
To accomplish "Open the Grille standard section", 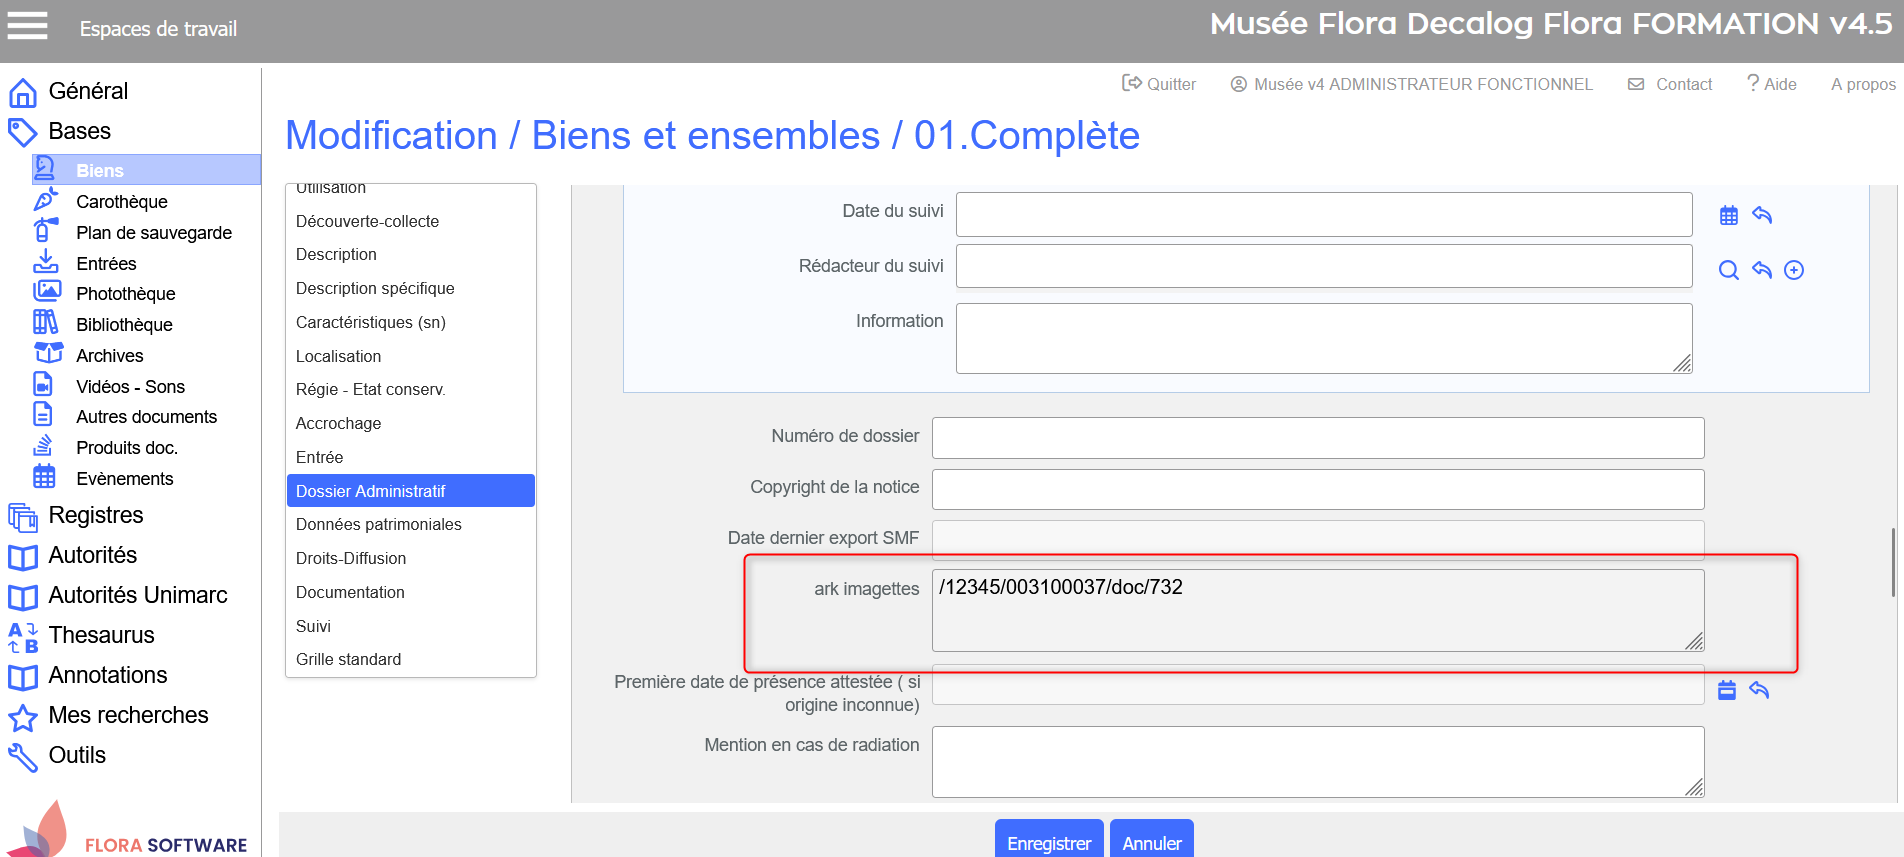I will point(411,659).
